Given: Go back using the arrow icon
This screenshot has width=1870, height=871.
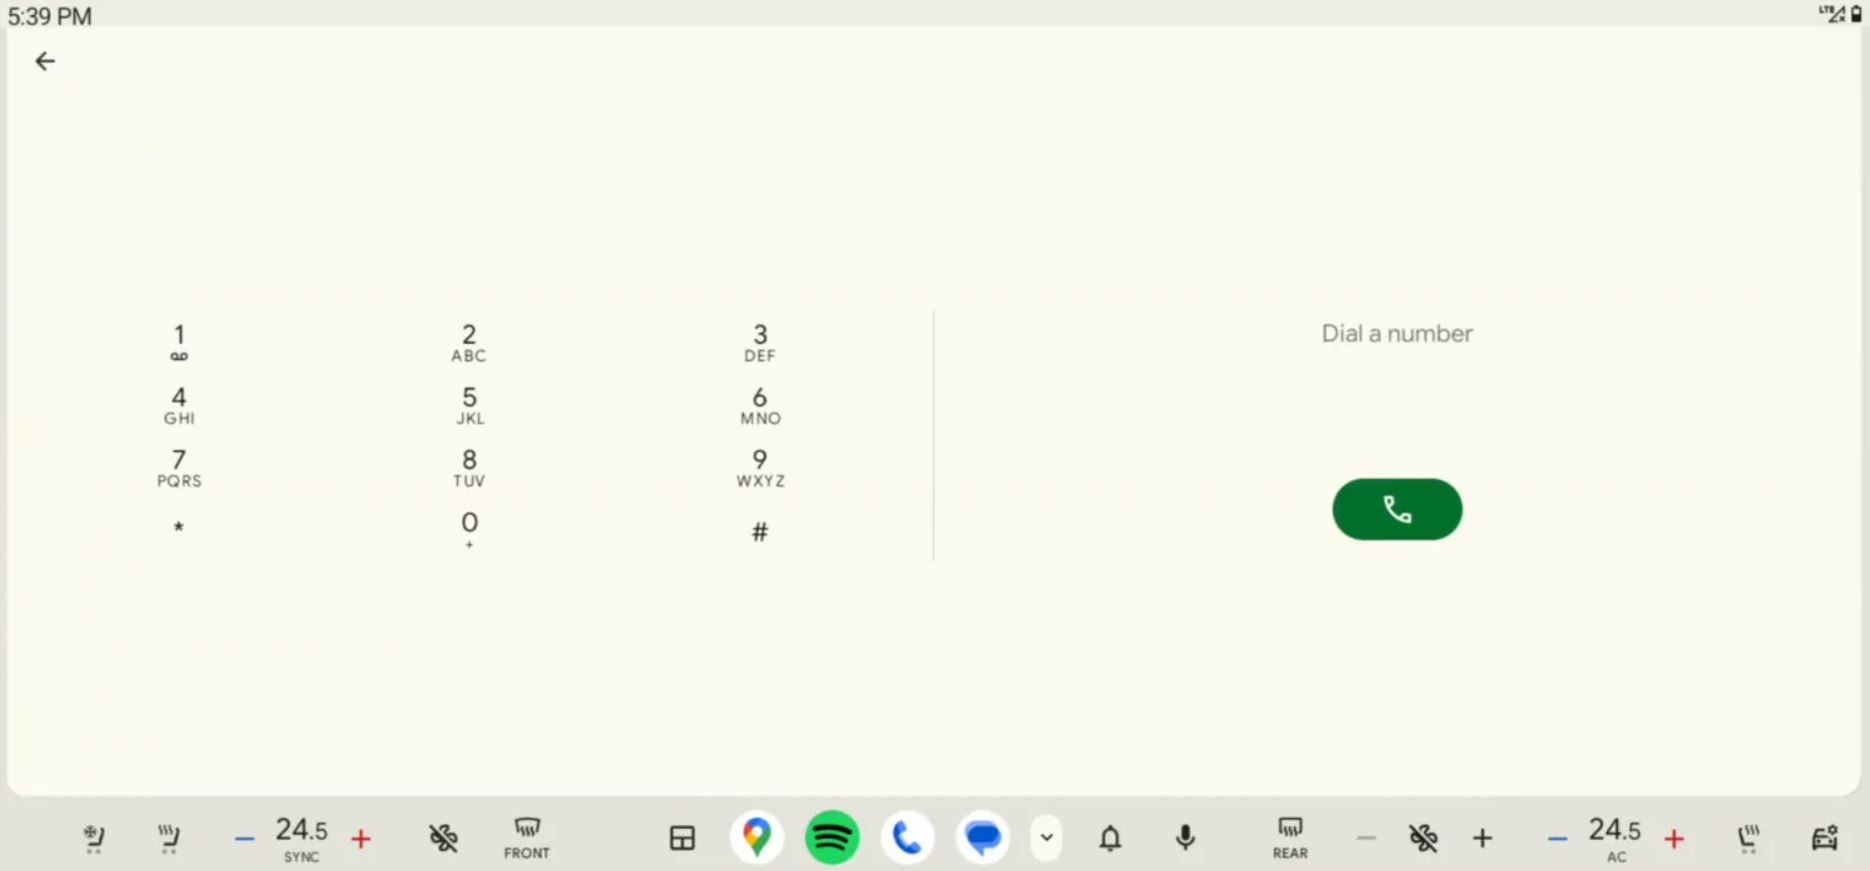Looking at the screenshot, I should (x=45, y=62).
